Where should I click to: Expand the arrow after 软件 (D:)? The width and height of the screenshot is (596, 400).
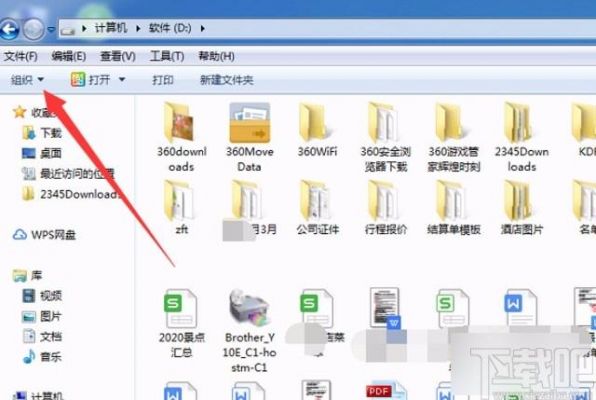click(203, 29)
